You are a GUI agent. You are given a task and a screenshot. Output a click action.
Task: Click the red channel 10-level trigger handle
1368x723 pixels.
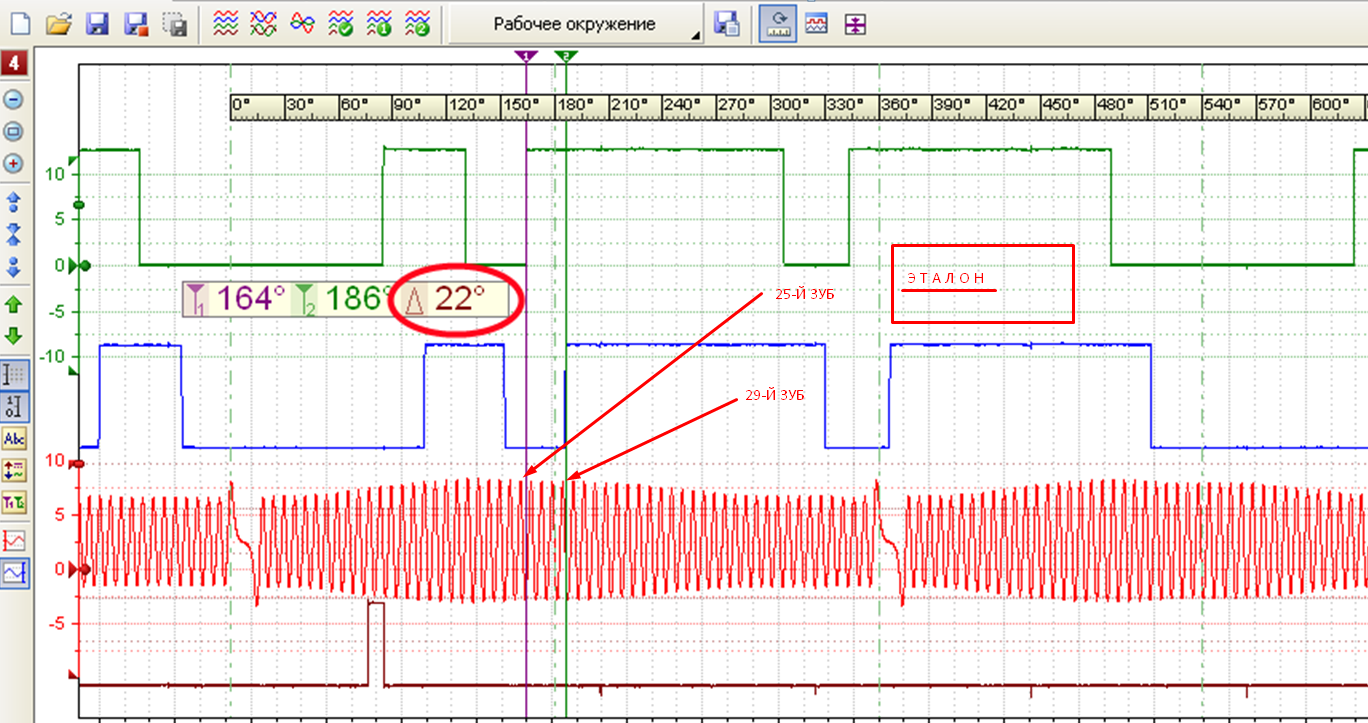pos(79,465)
